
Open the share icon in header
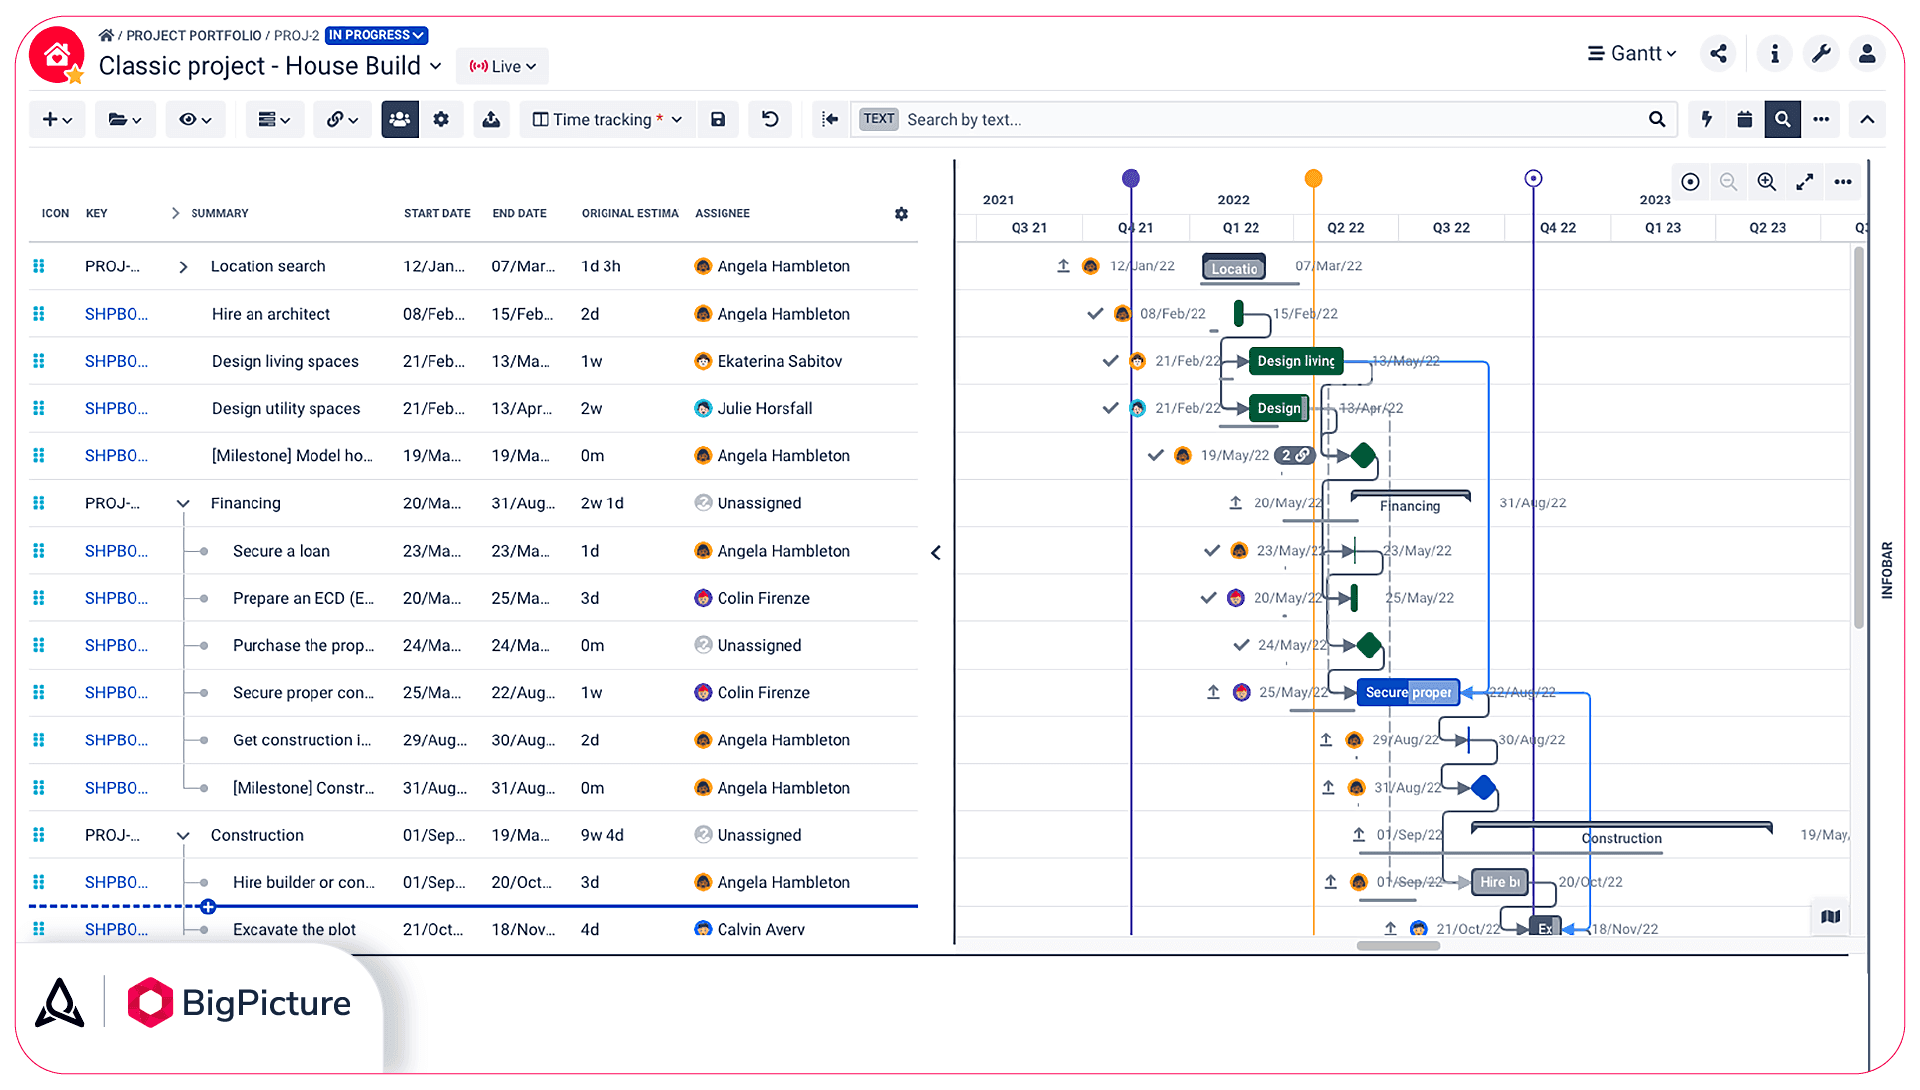pyautogui.click(x=1719, y=54)
